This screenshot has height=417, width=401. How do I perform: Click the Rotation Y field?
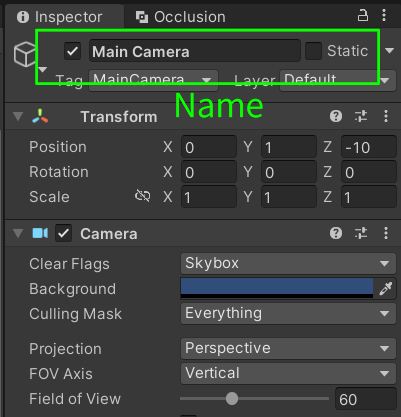click(289, 172)
